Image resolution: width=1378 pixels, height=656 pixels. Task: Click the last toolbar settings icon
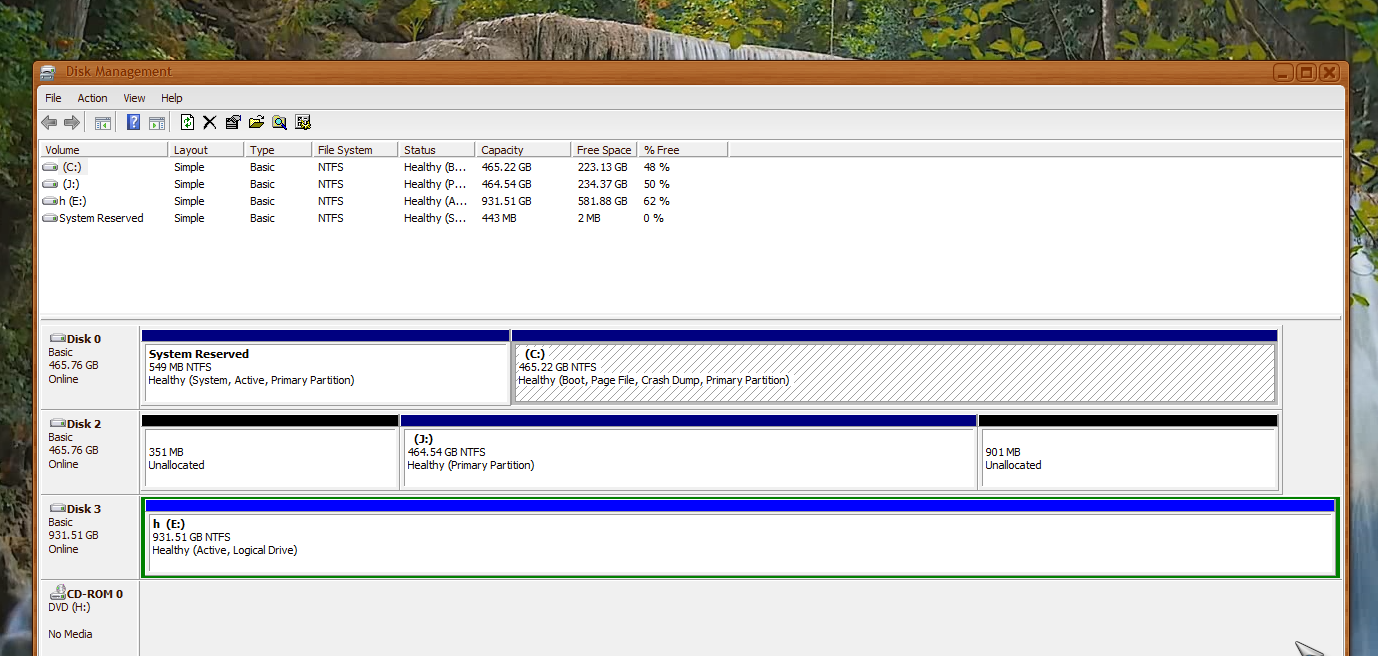pos(303,122)
